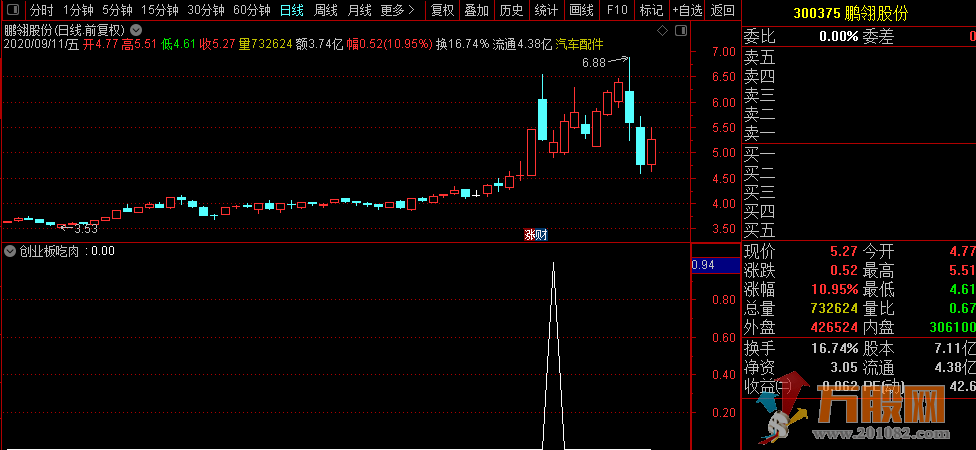Viewport: 976px width, 450px height.
Task: Switch to 月线 monthly chart
Action: pyautogui.click(x=359, y=10)
